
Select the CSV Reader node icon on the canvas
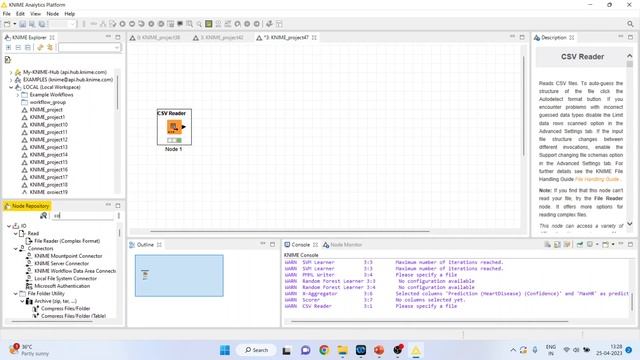click(174, 127)
